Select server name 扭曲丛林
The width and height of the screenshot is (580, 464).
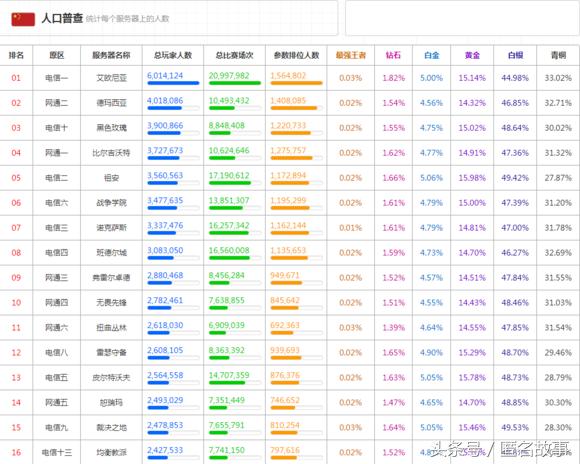(x=111, y=328)
